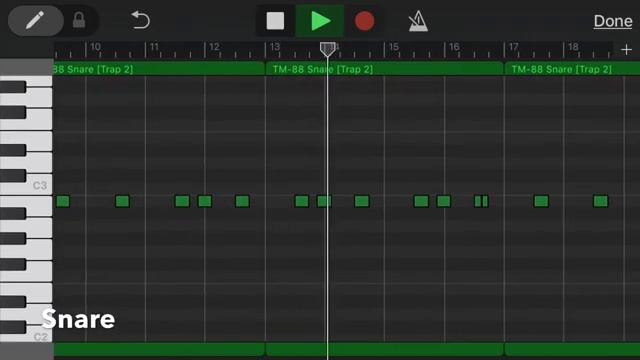Screen dimensions: 640x360
Task: Stop playback with the square button
Action: click(276, 21)
